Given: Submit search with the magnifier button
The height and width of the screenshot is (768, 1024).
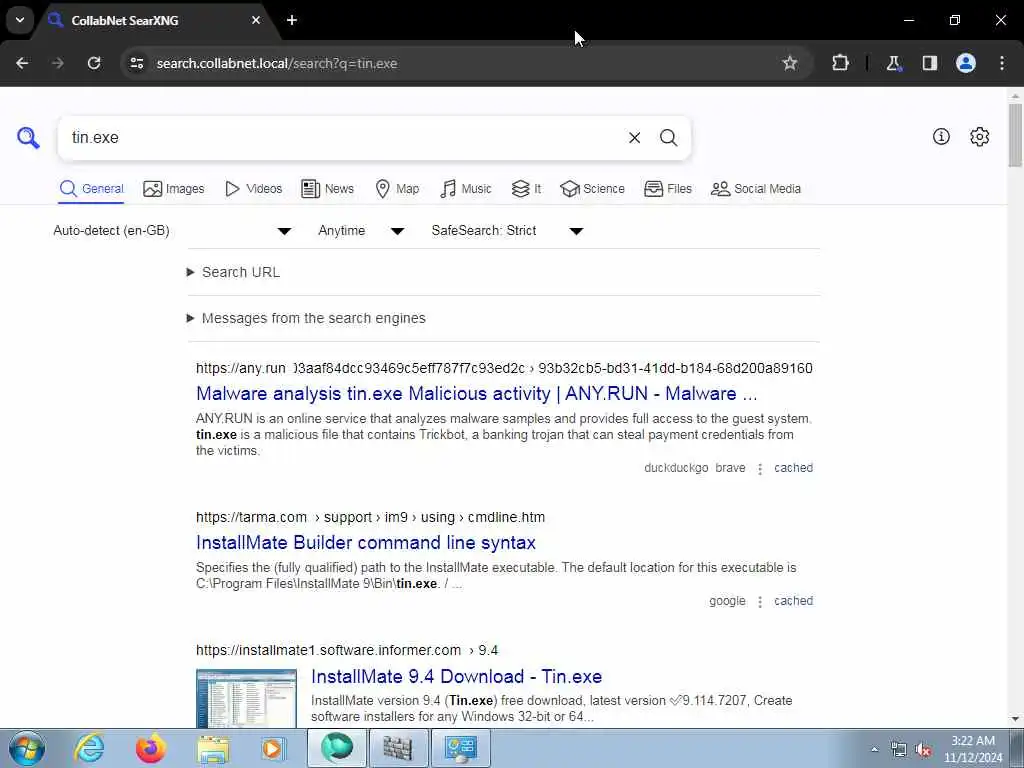Looking at the screenshot, I should click(x=668, y=138).
